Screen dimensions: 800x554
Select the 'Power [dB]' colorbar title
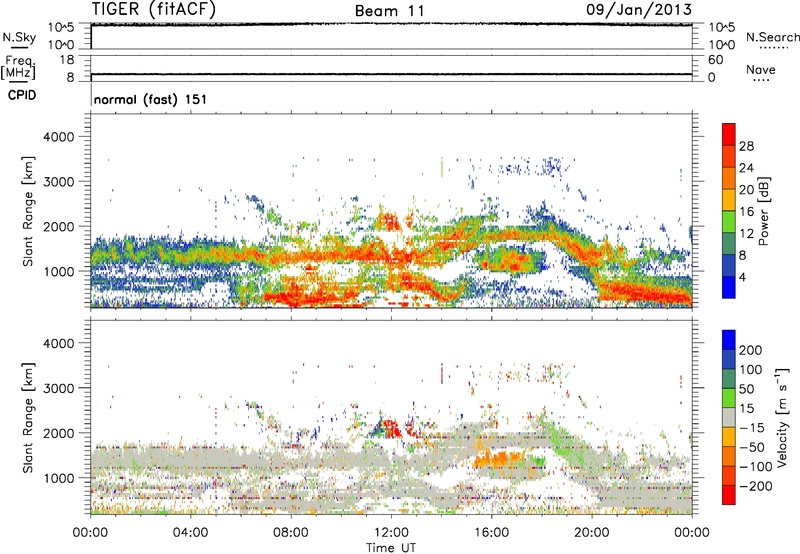tap(764, 211)
